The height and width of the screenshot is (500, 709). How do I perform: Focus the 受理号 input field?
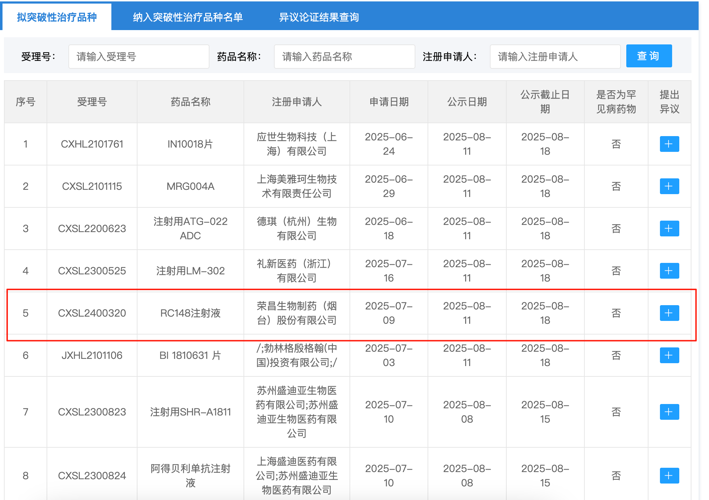pyautogui.click(x=139, y=57)
